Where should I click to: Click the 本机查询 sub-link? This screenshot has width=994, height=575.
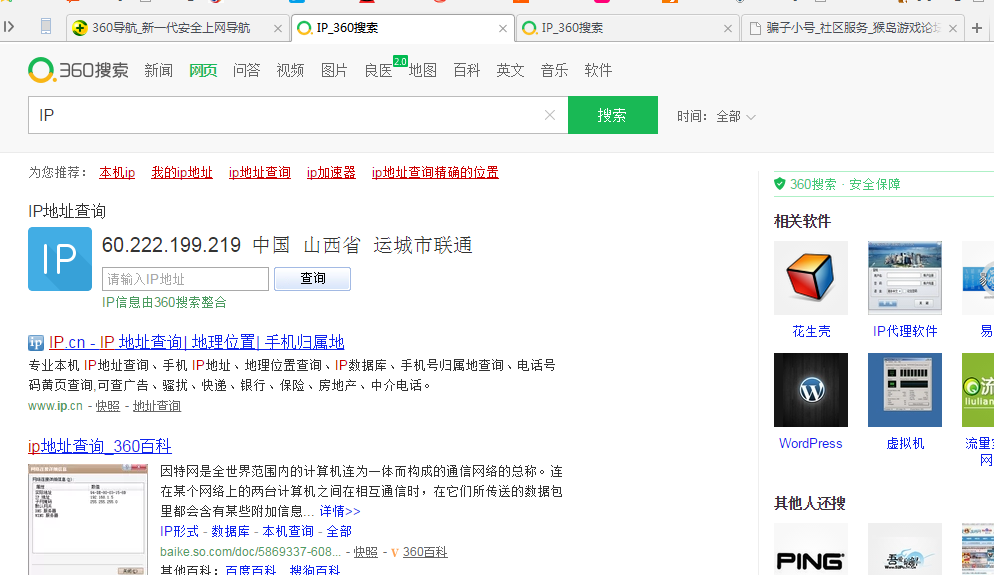[x=288, y=532]
